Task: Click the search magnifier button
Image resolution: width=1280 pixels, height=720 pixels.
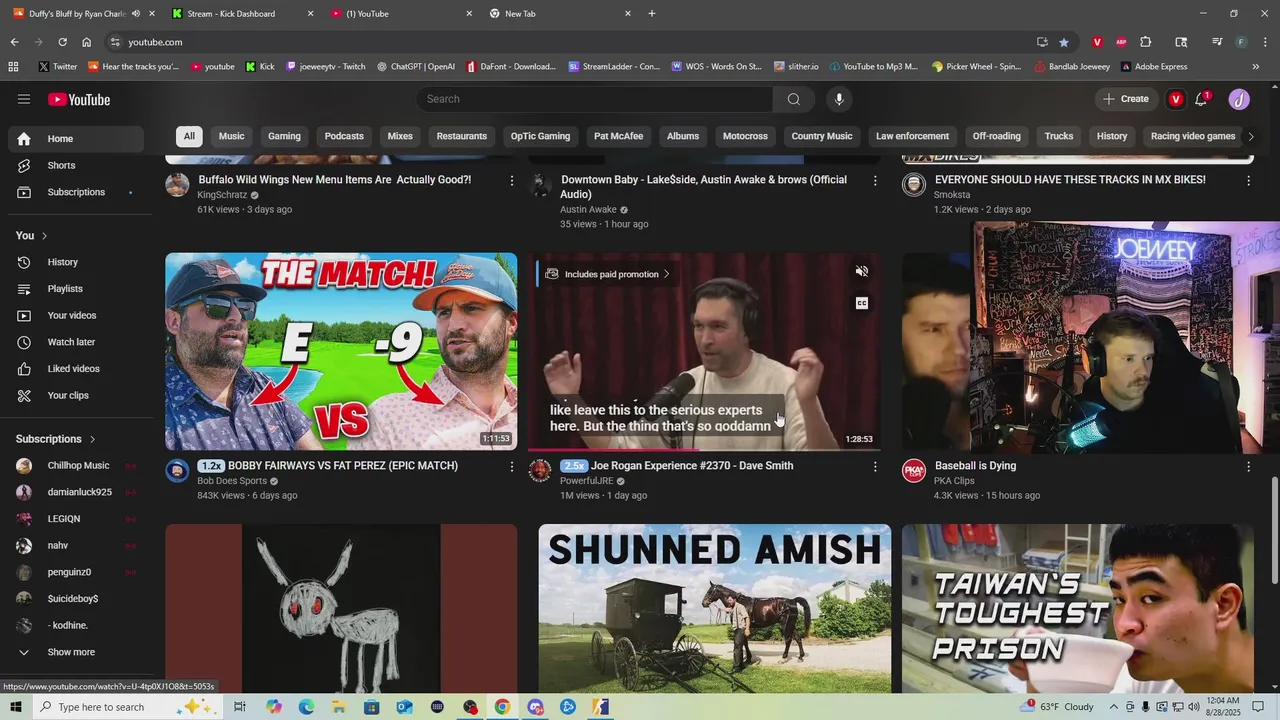Action: 793,99
